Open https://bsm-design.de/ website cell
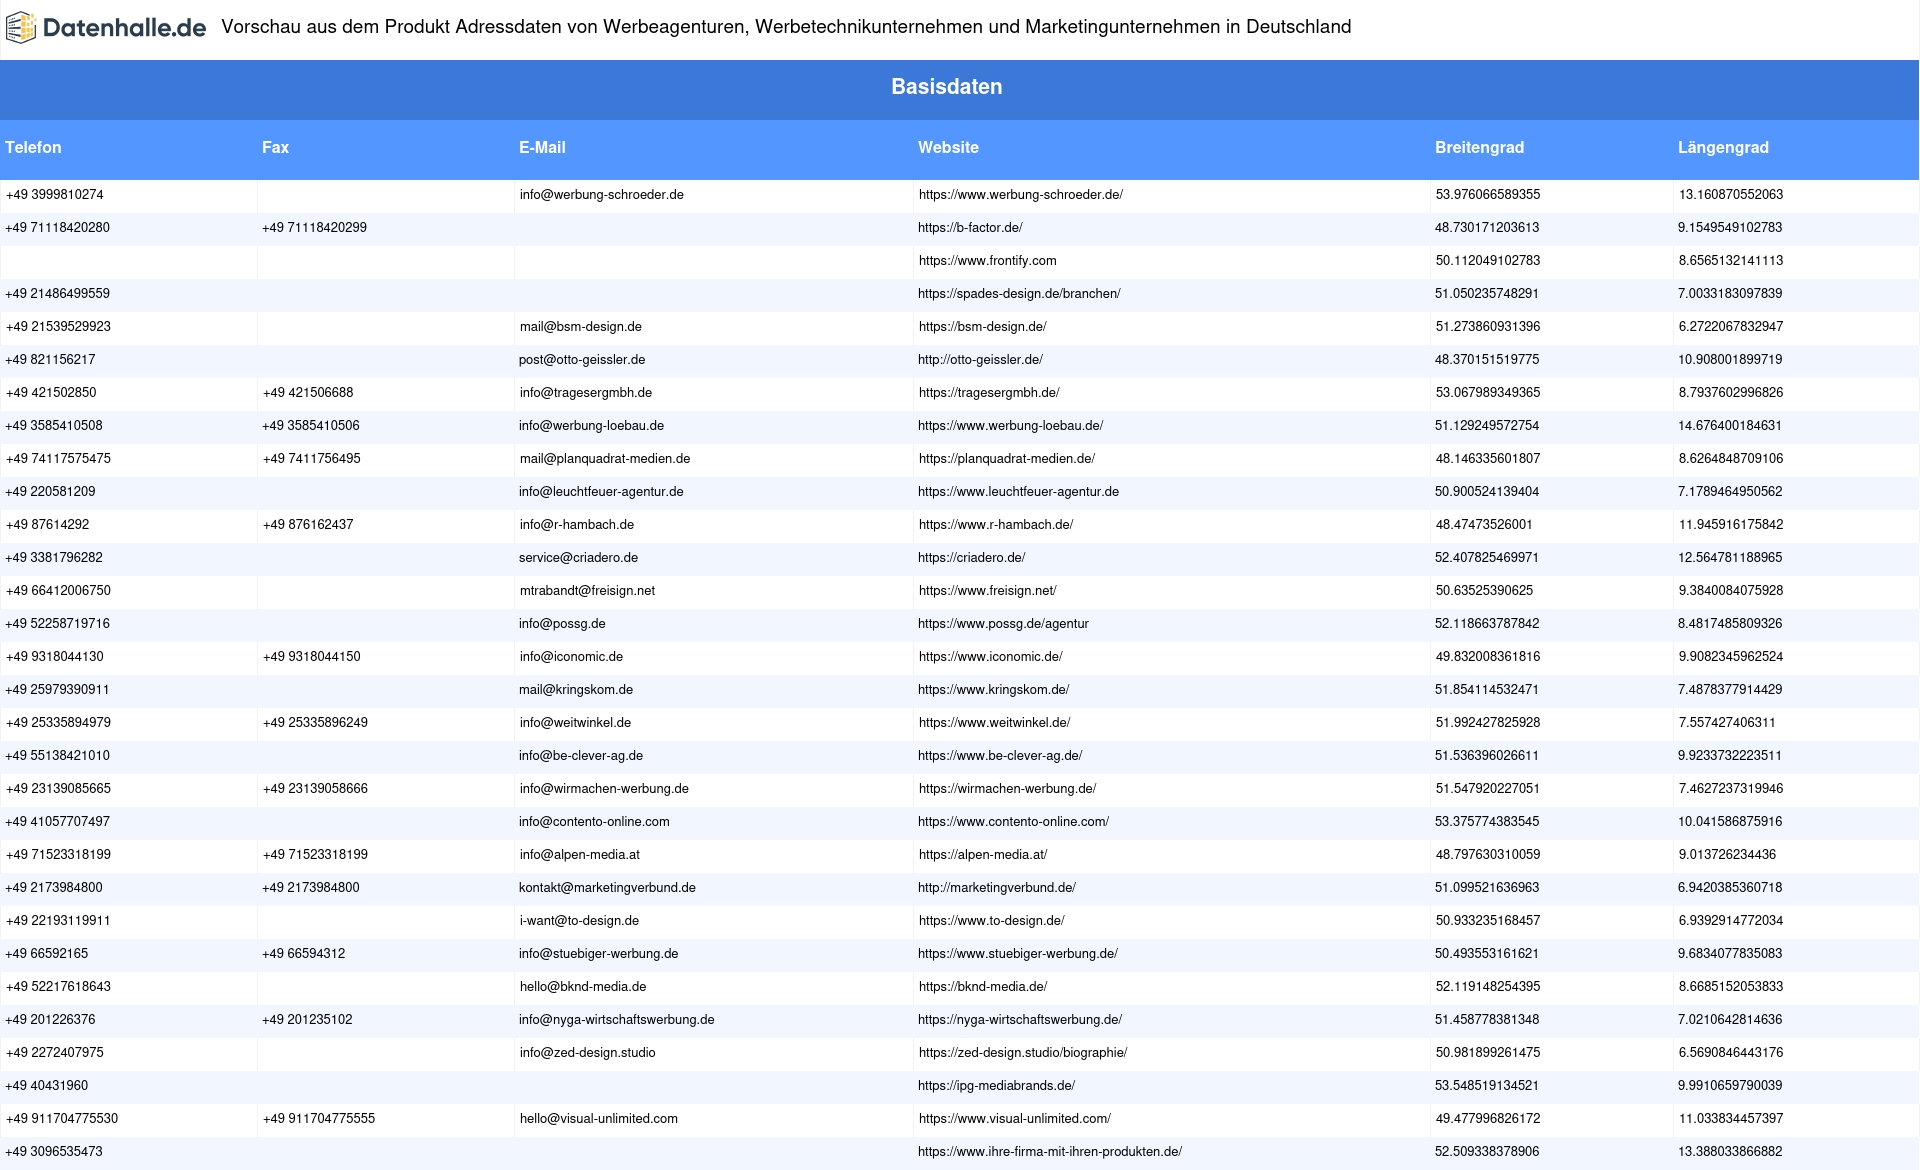The image size is (1920, 1170). click(982, 327)
